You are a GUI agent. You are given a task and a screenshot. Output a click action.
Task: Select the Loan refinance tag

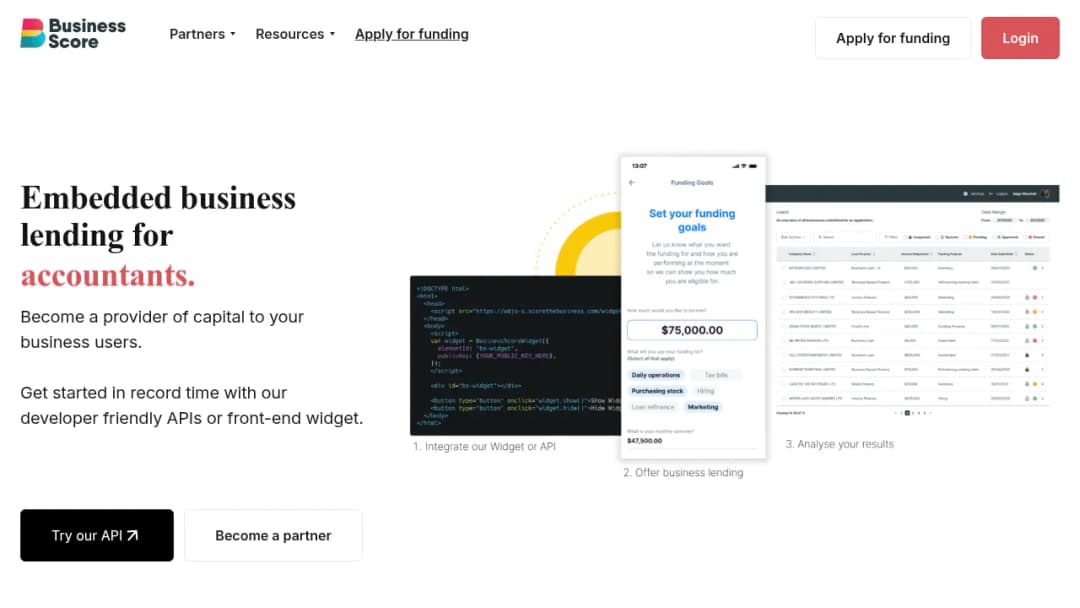[x=653, y=407]
